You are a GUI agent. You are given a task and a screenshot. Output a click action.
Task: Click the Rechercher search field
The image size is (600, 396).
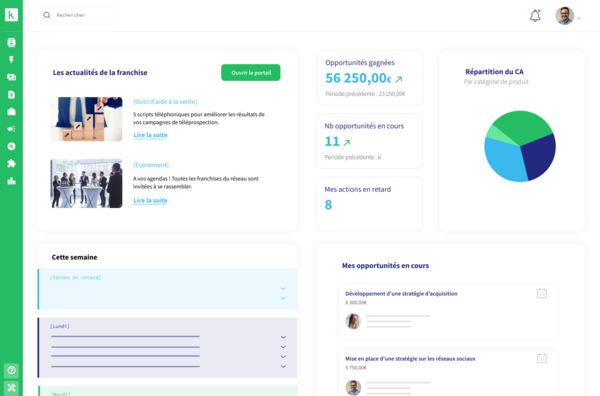pyautogui.click(x=78, y=15)
